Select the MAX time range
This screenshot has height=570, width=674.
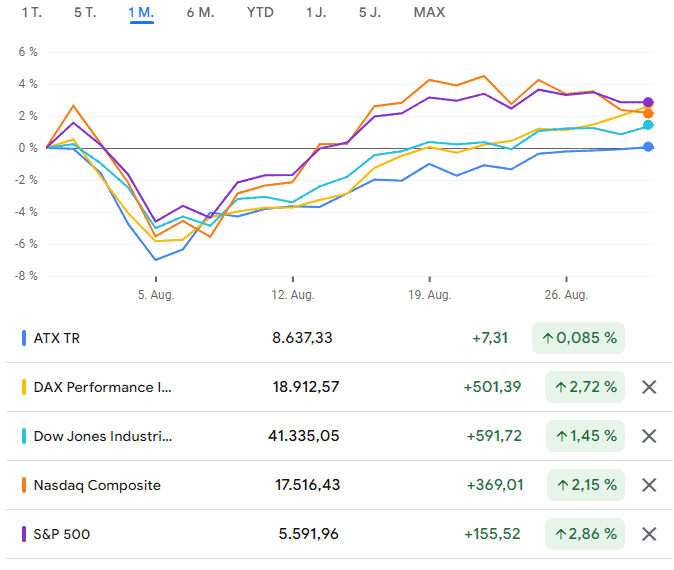[x=429, y=12]
